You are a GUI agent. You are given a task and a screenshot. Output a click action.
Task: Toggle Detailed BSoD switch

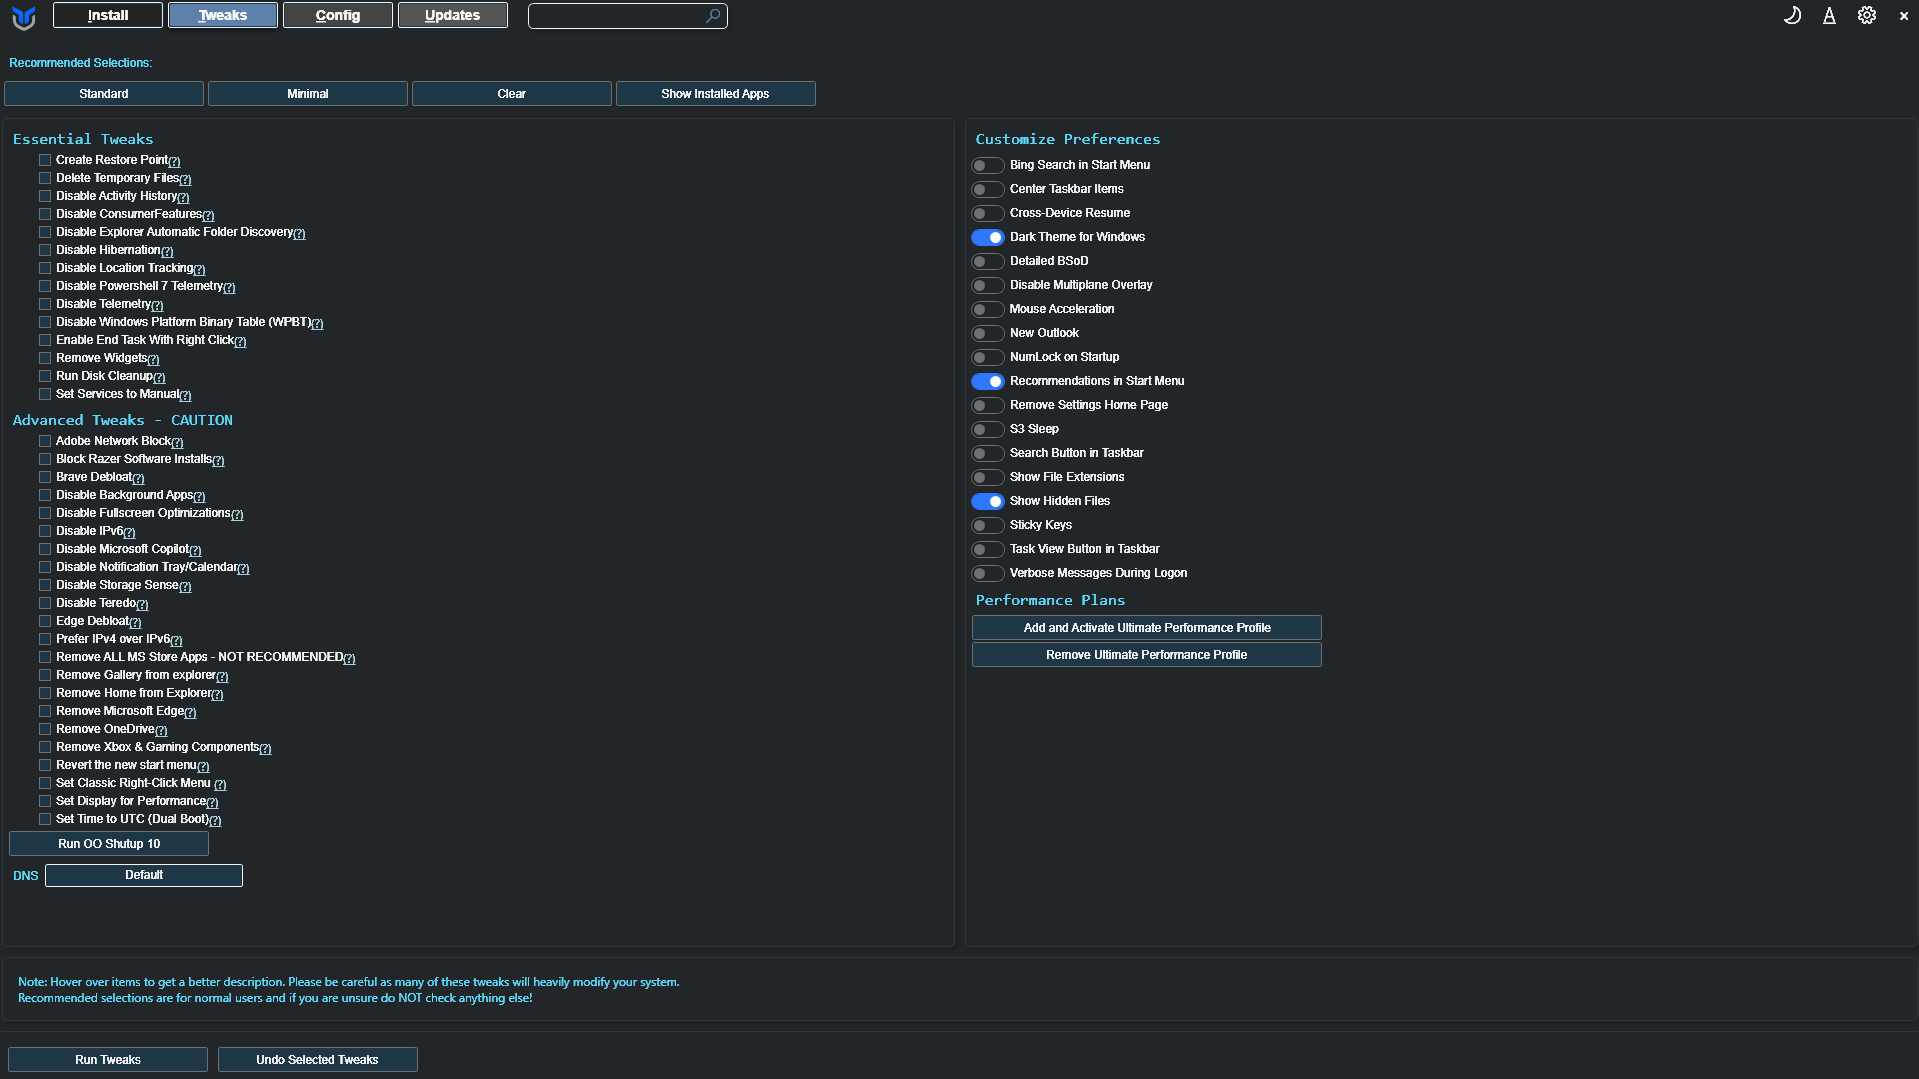coord(988,261)
